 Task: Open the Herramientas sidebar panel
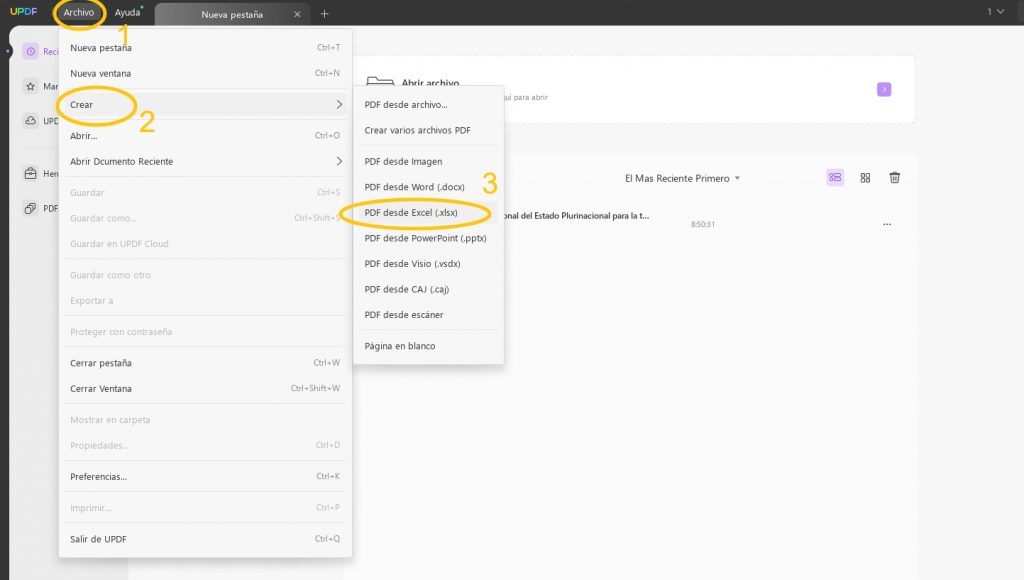click(32, 172)
